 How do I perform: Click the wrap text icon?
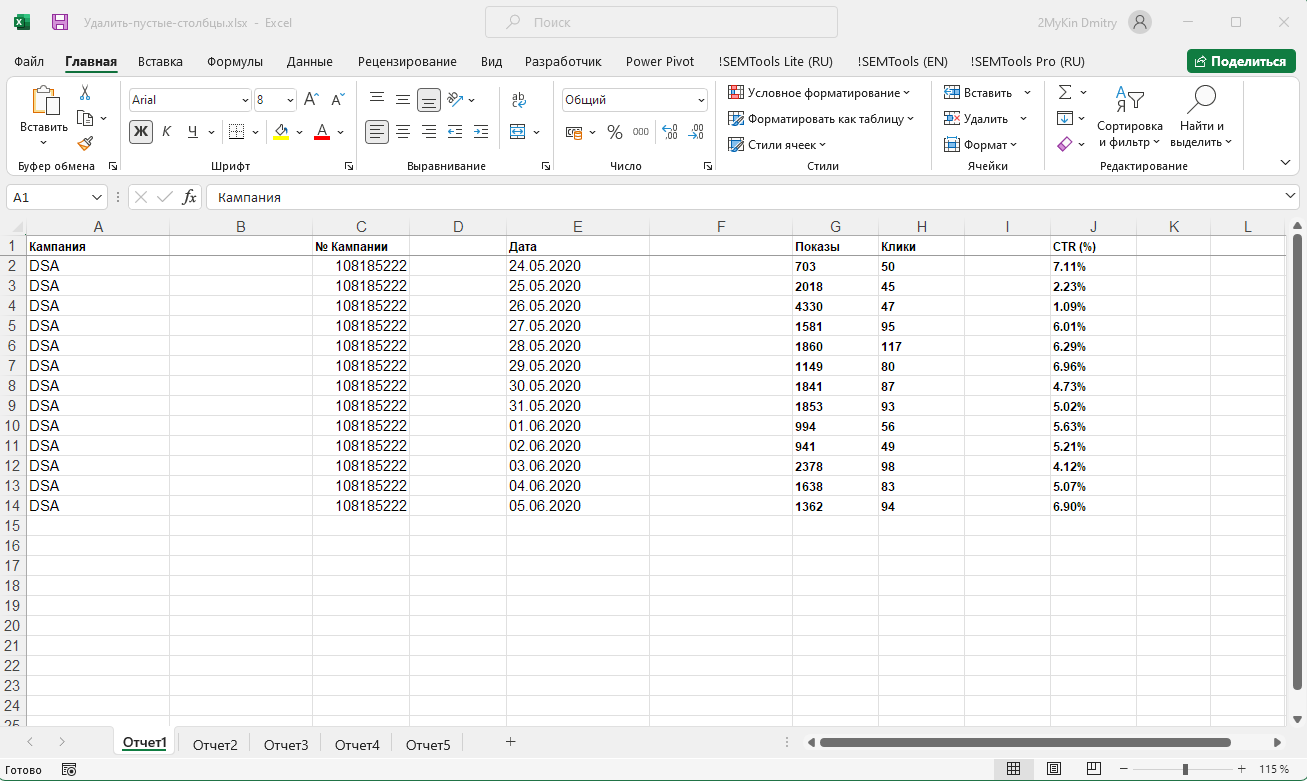pyautogui.click(x=518, y=100)
